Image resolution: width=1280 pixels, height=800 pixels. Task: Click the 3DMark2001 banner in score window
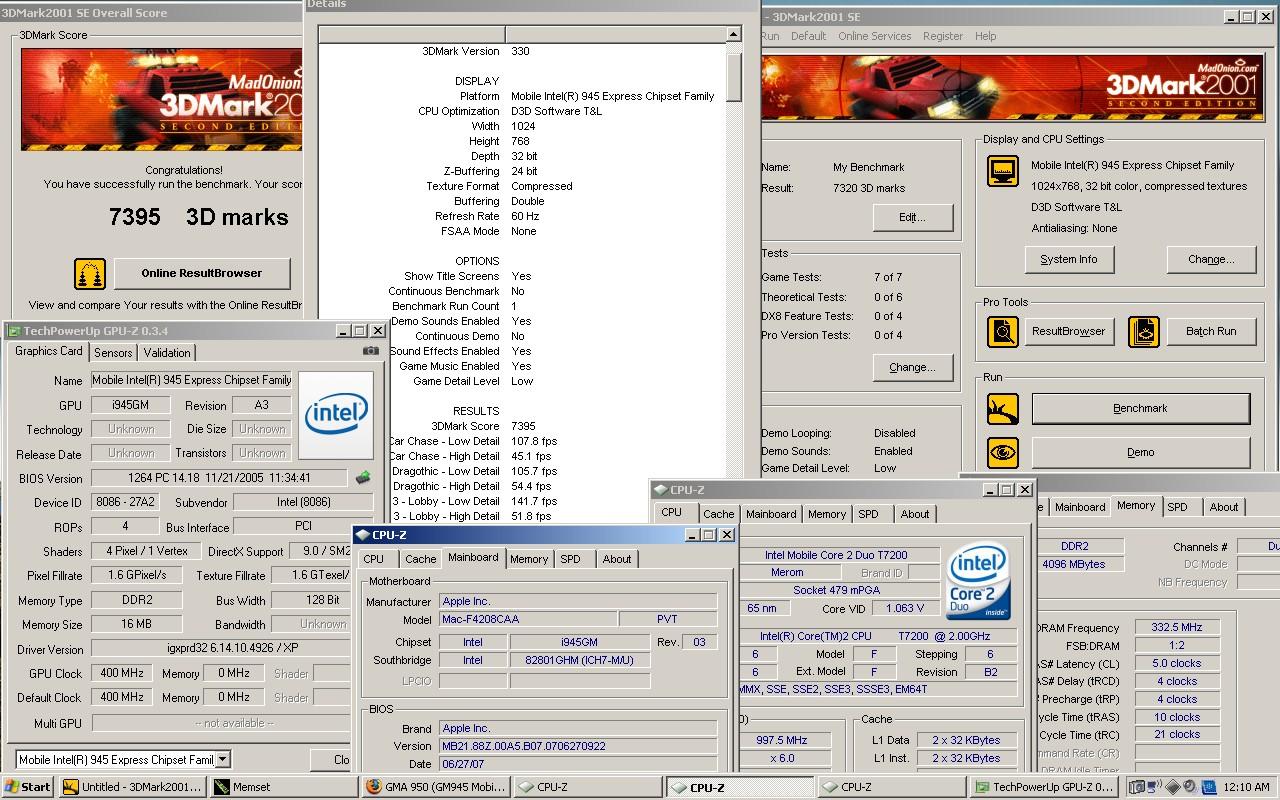(x=161, y=99)
